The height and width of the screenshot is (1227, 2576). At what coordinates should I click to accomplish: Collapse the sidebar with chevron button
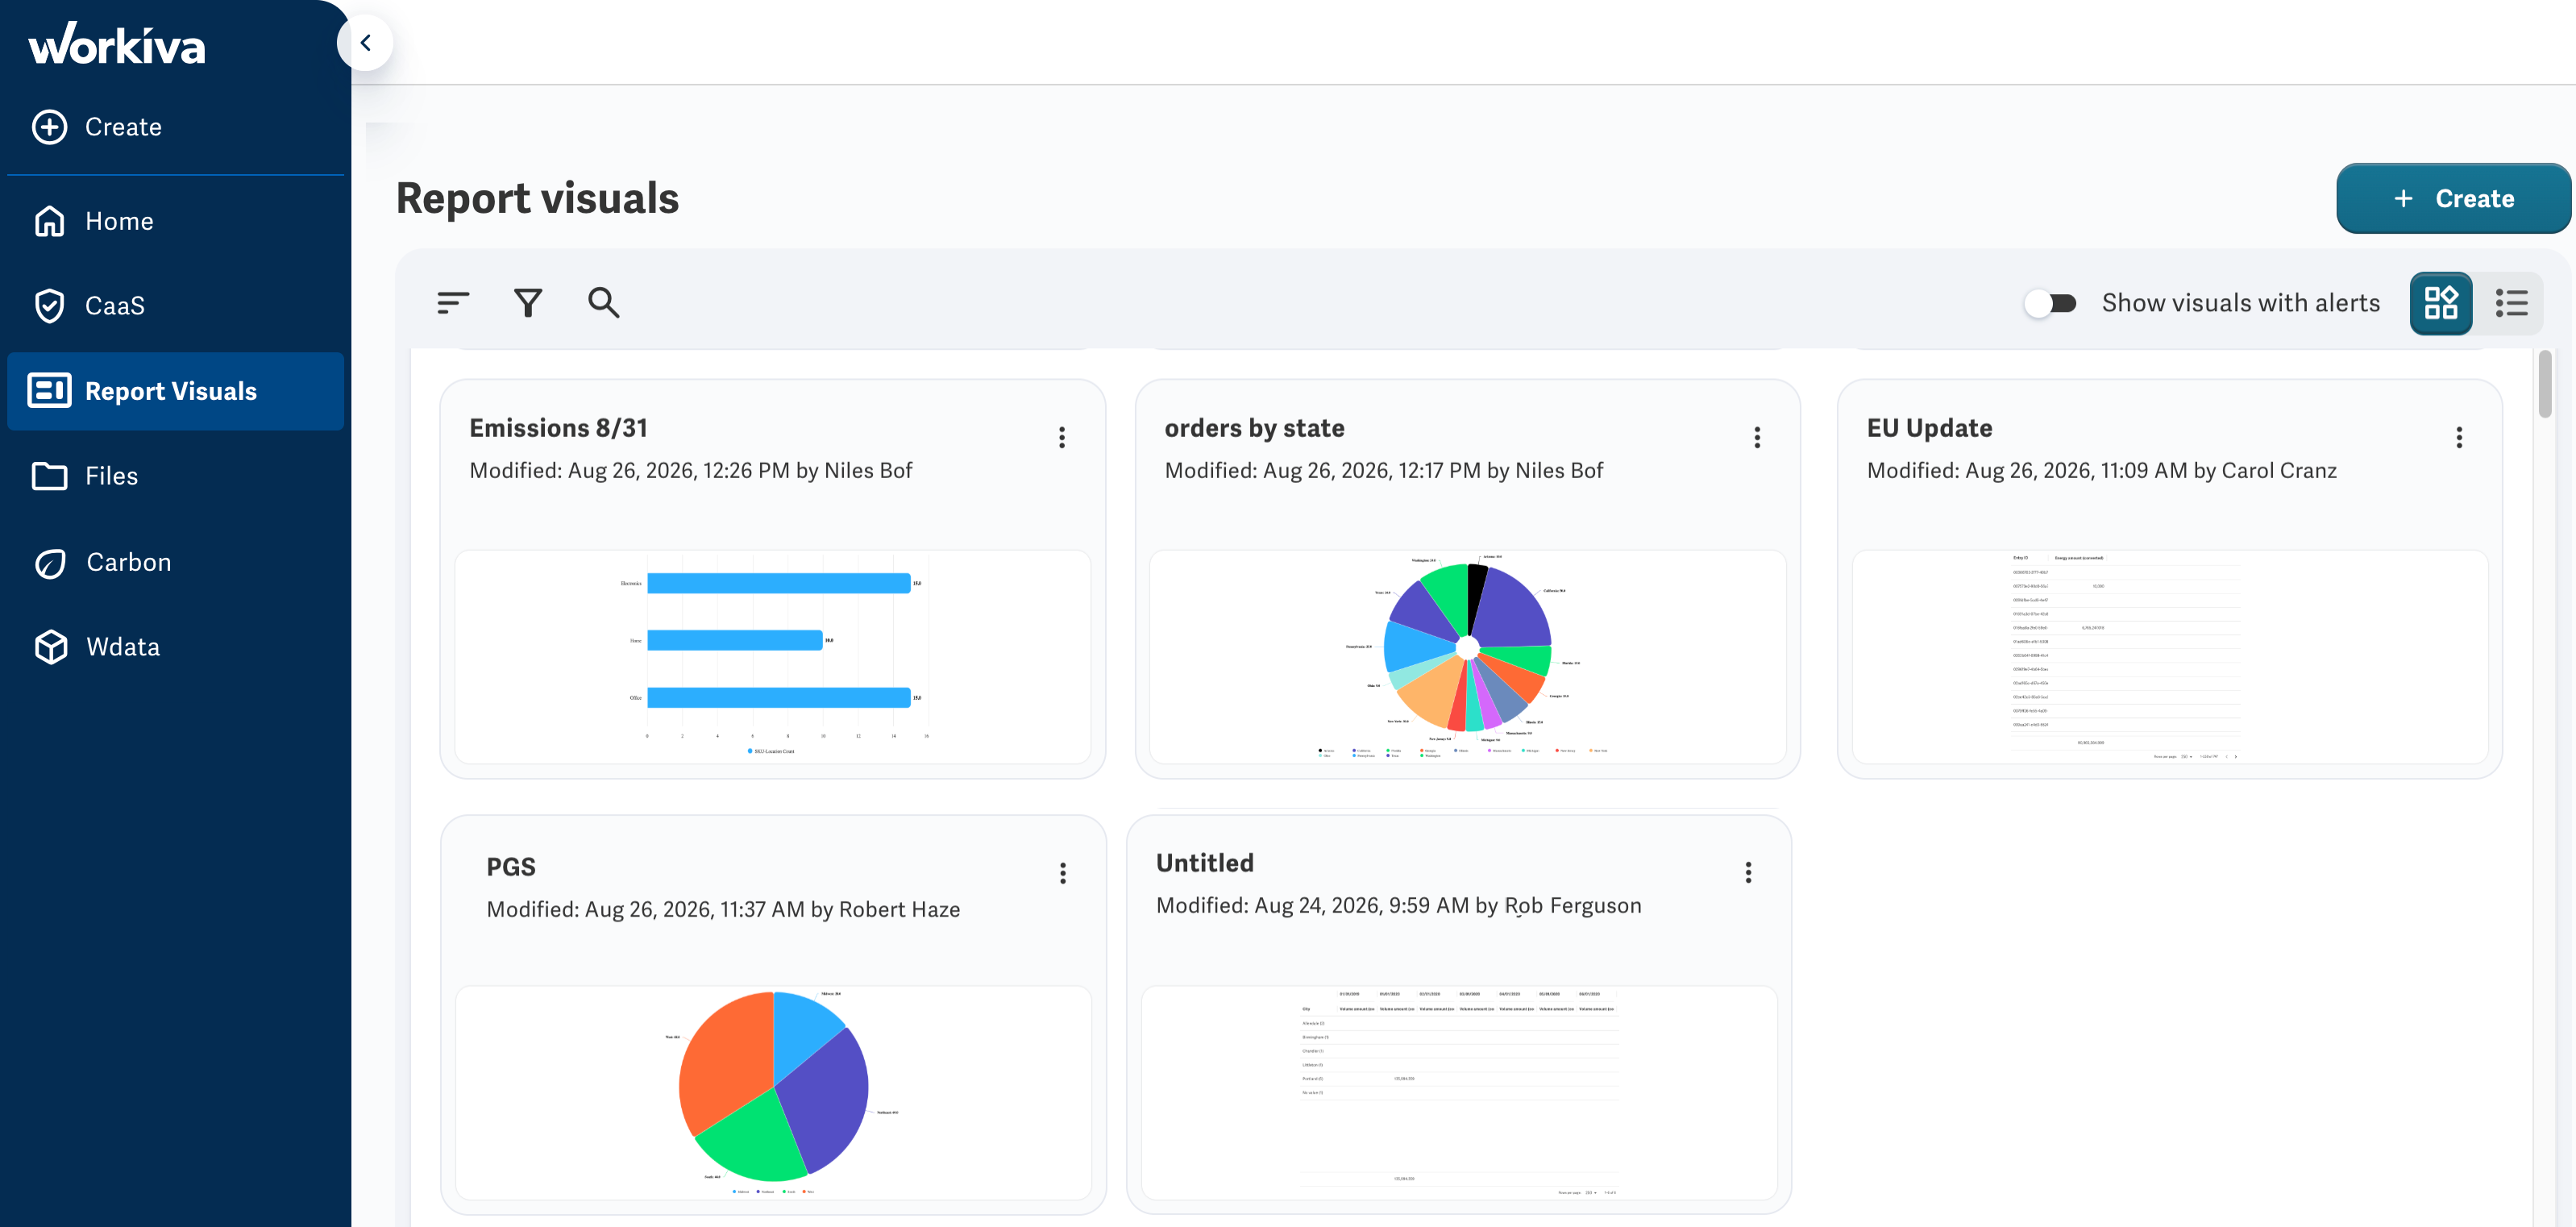365,43
